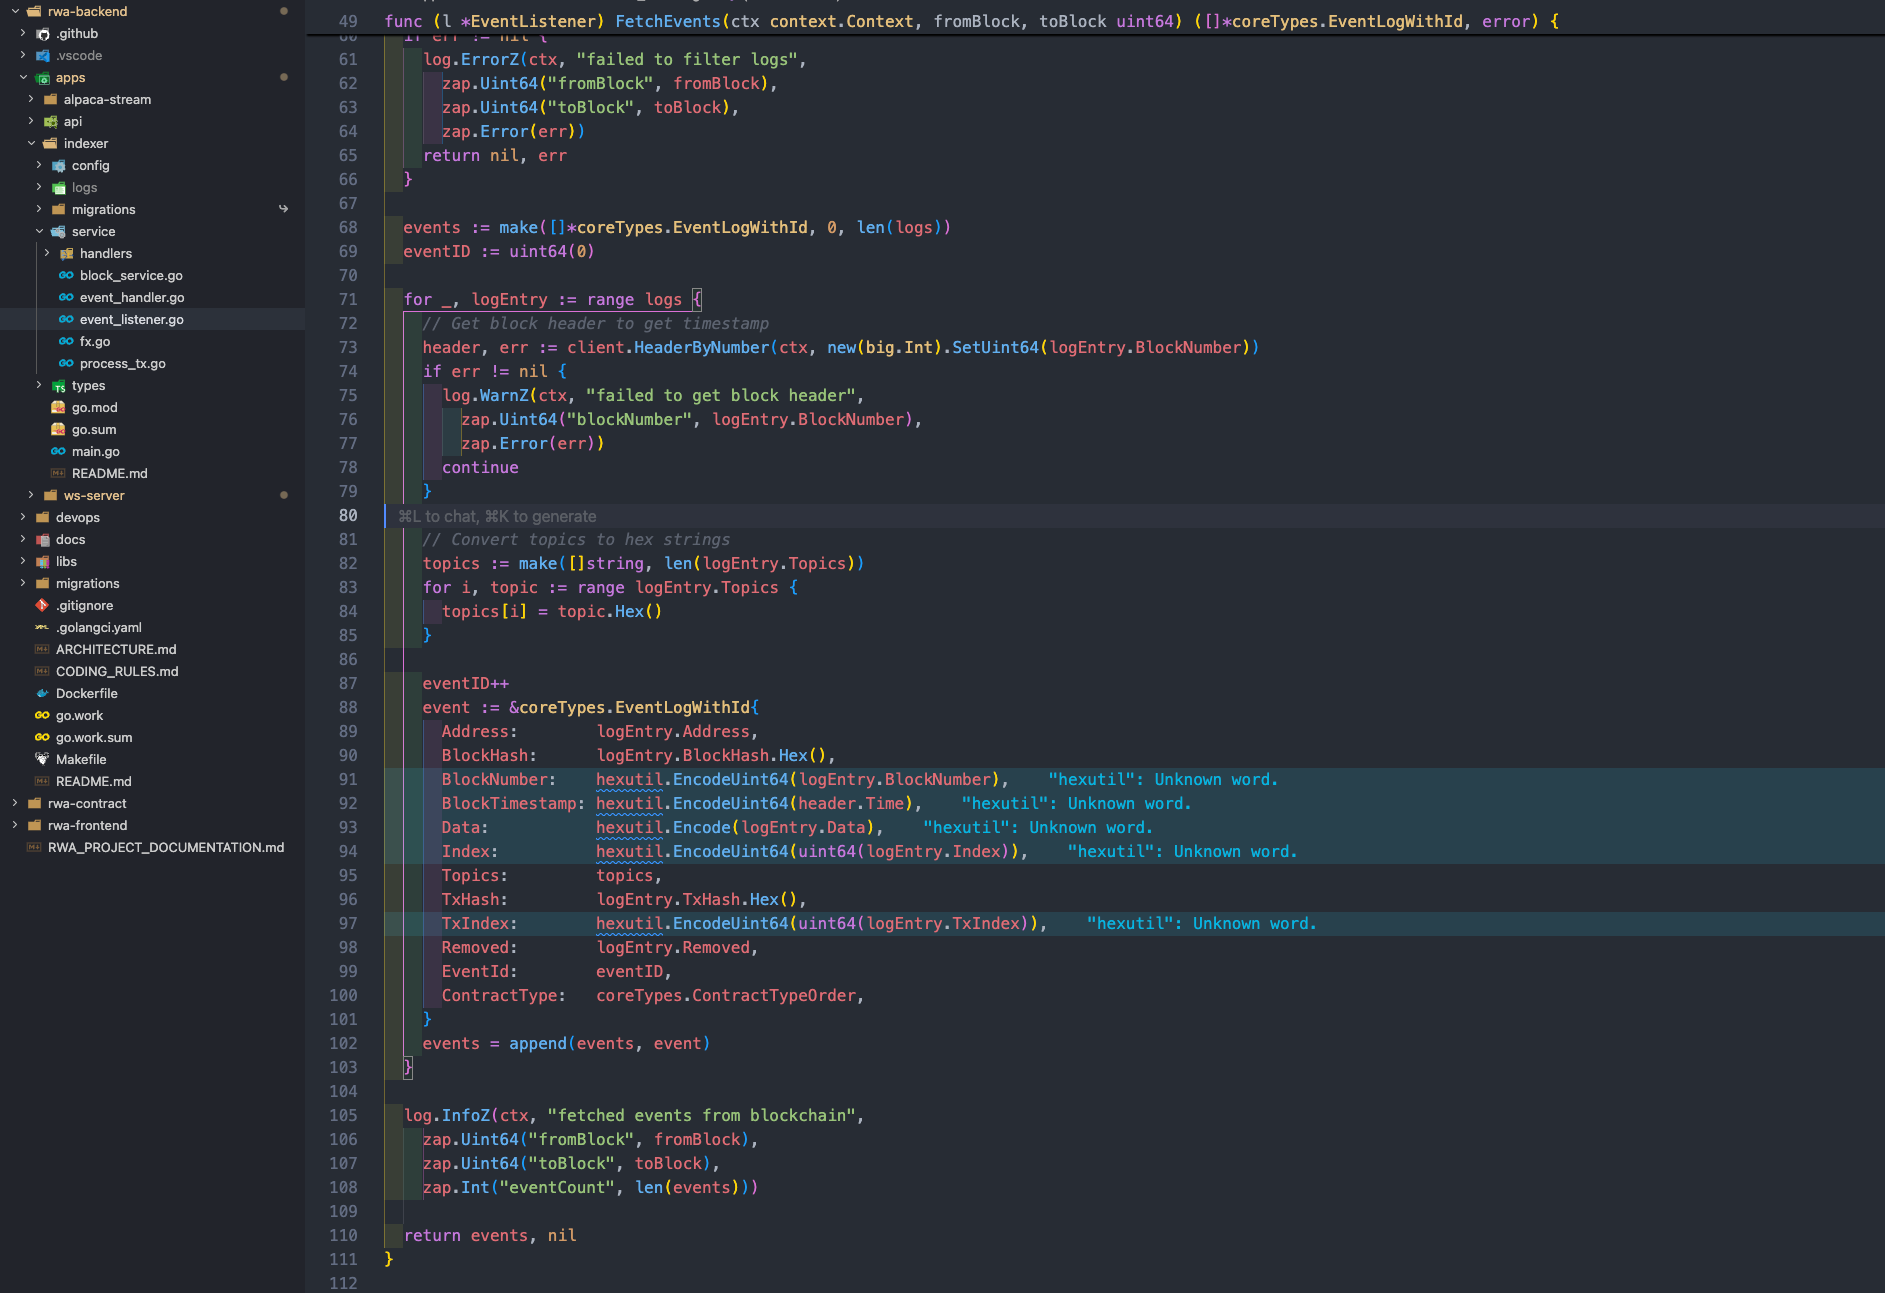This screenshot has width=1885, height=1293.
Task: Collapse the indexer folder
Action: 31,143
